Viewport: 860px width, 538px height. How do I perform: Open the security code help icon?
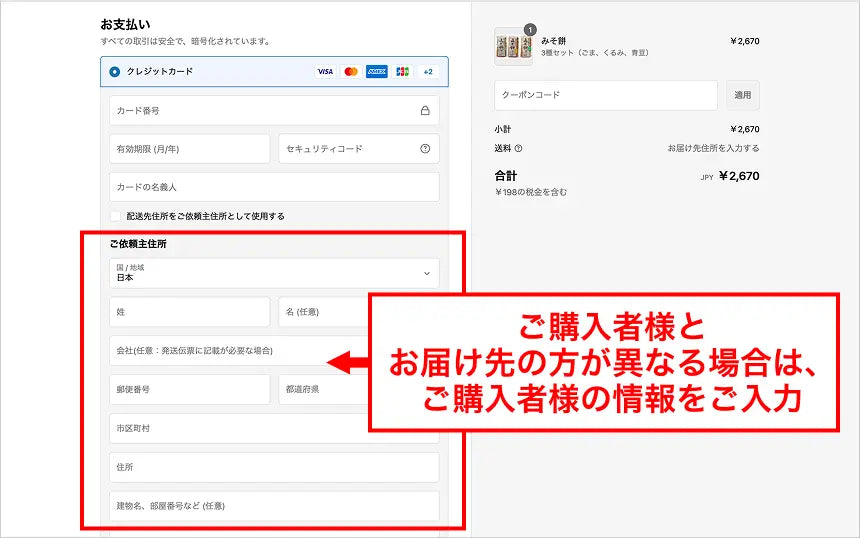tap(425, 149)
